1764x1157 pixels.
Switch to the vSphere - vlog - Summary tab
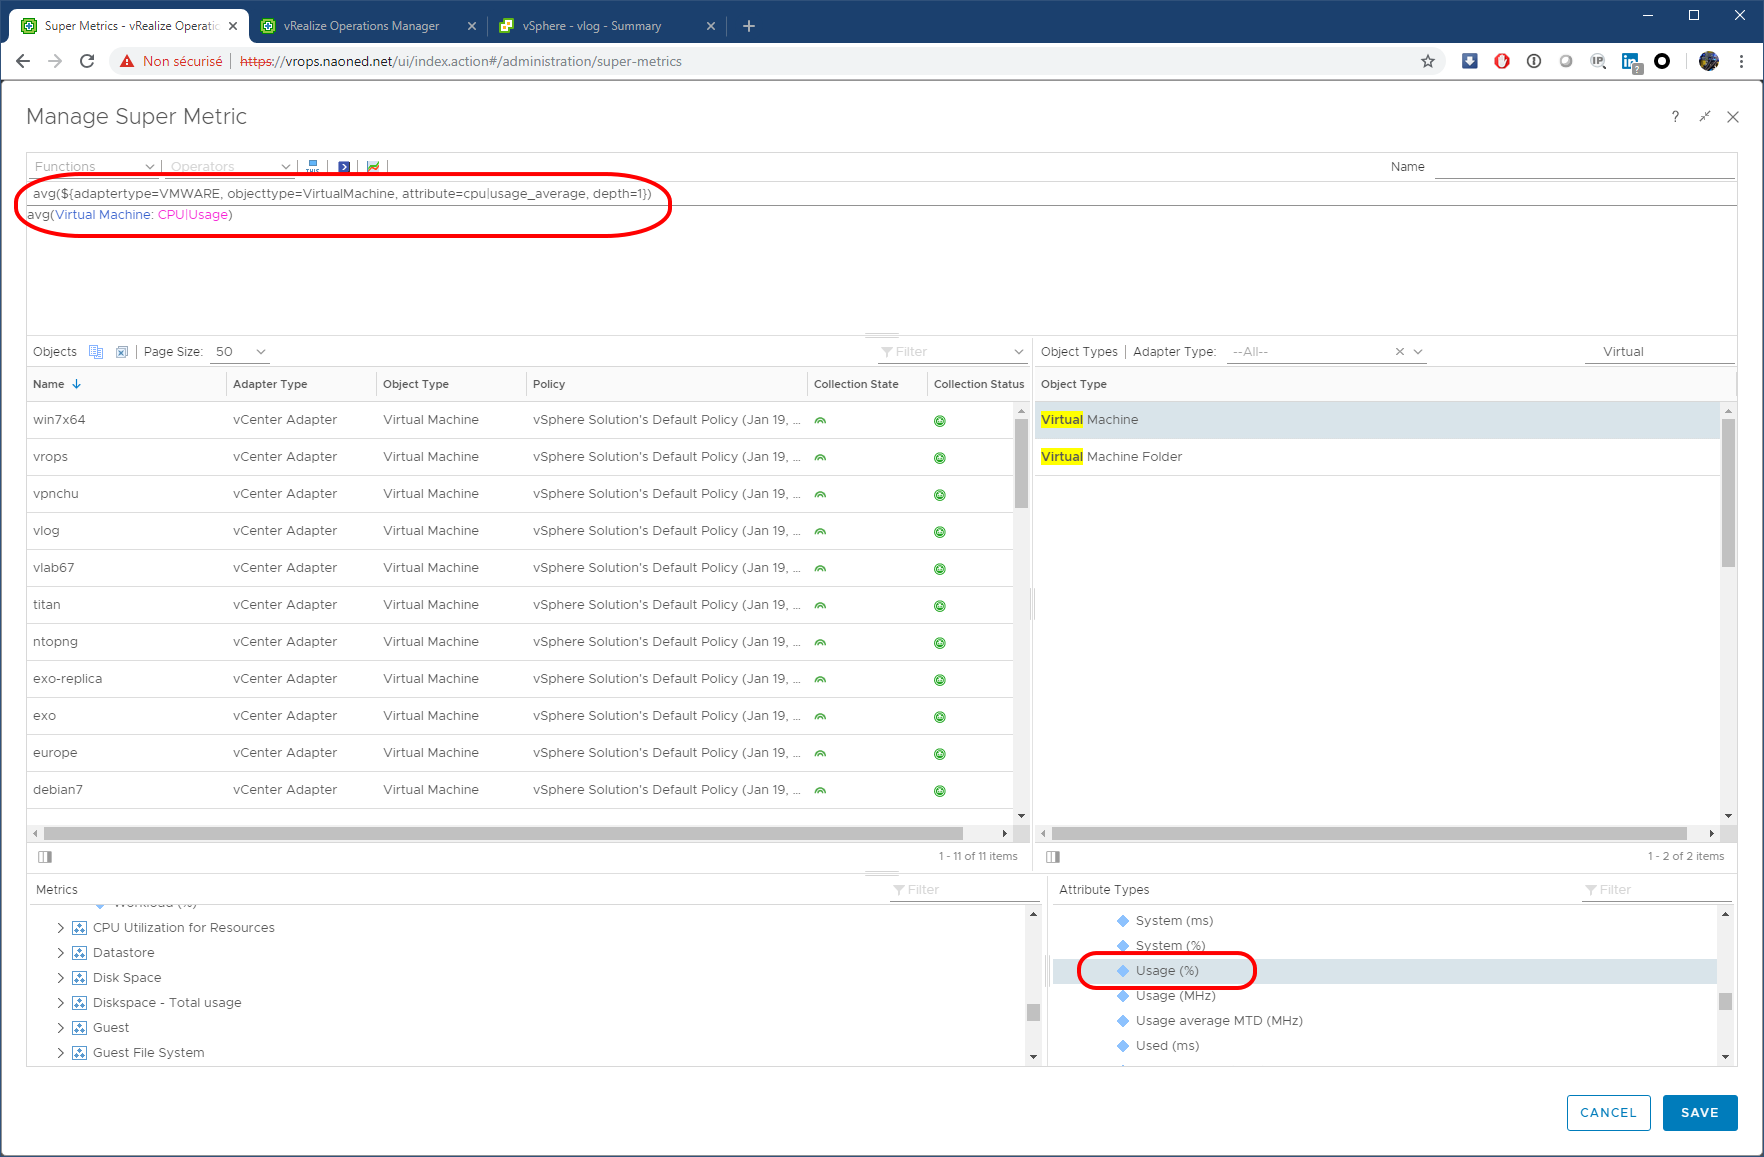[x=592, y=26]
